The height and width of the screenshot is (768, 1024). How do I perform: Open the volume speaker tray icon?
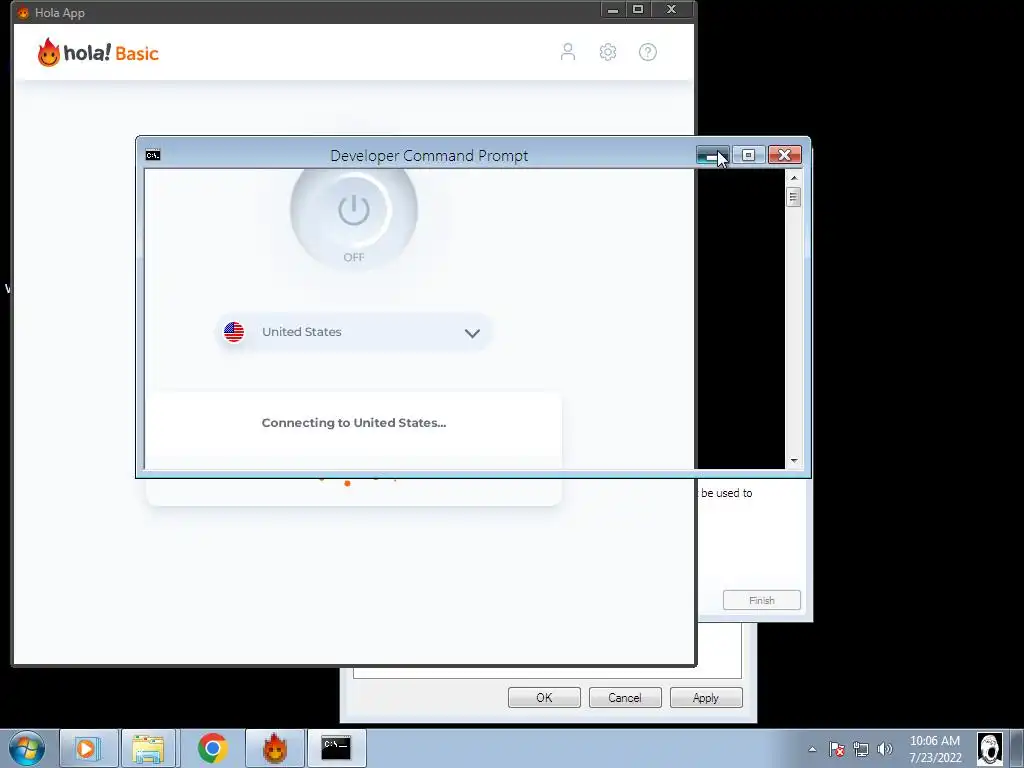pos(885,749)
